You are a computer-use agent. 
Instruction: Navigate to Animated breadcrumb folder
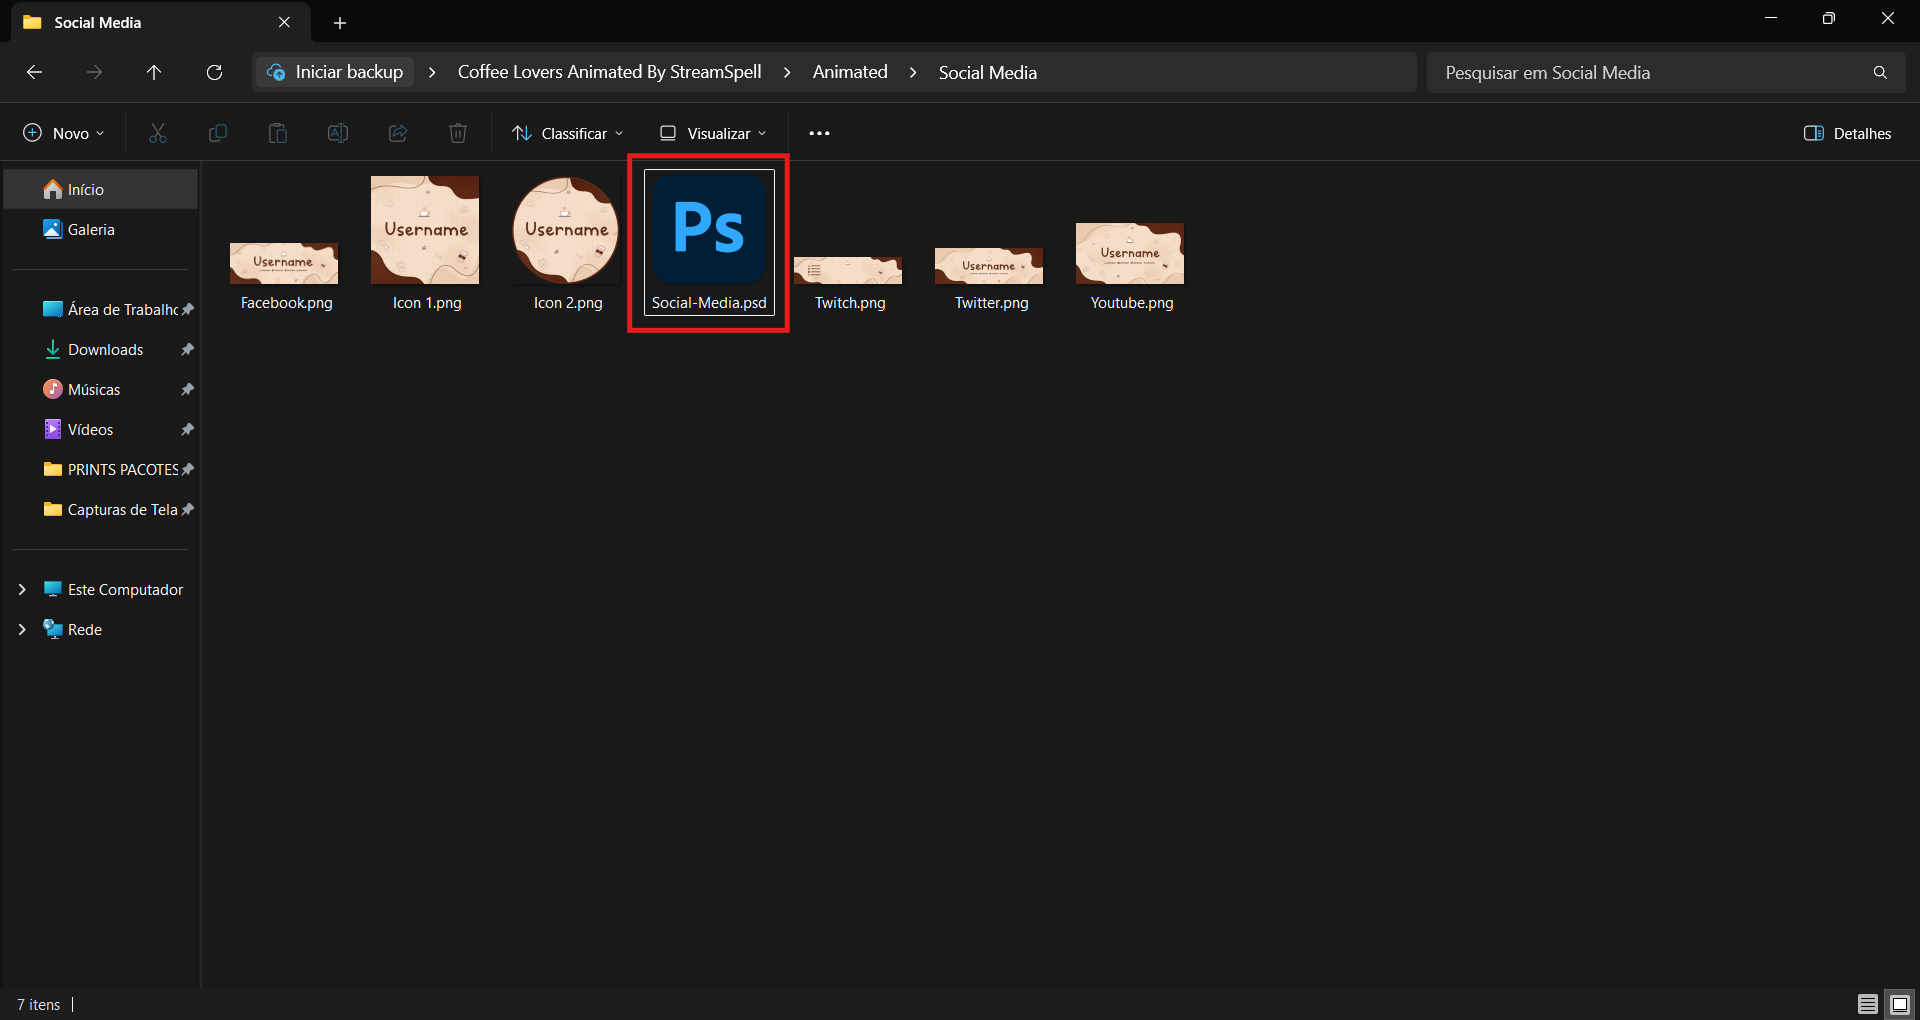(850, 72)
